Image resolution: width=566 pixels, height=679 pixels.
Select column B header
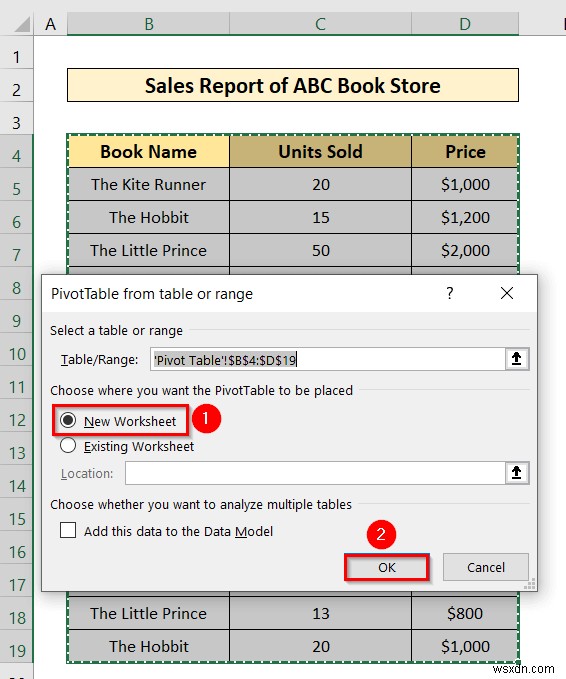[x=149, y=24]
